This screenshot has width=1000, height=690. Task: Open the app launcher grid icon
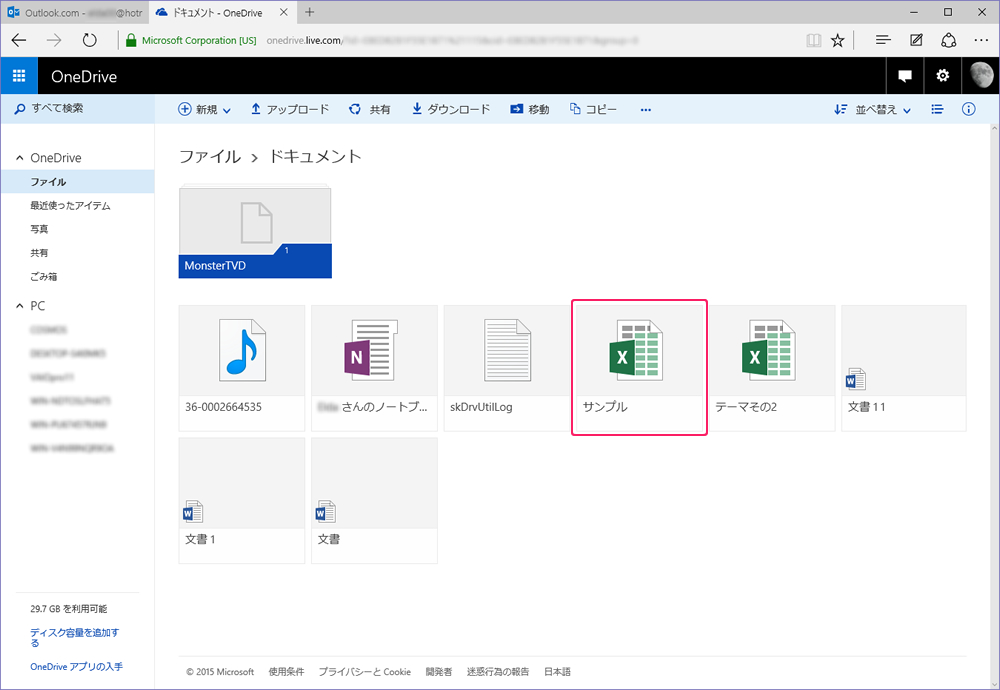[19, 76]
